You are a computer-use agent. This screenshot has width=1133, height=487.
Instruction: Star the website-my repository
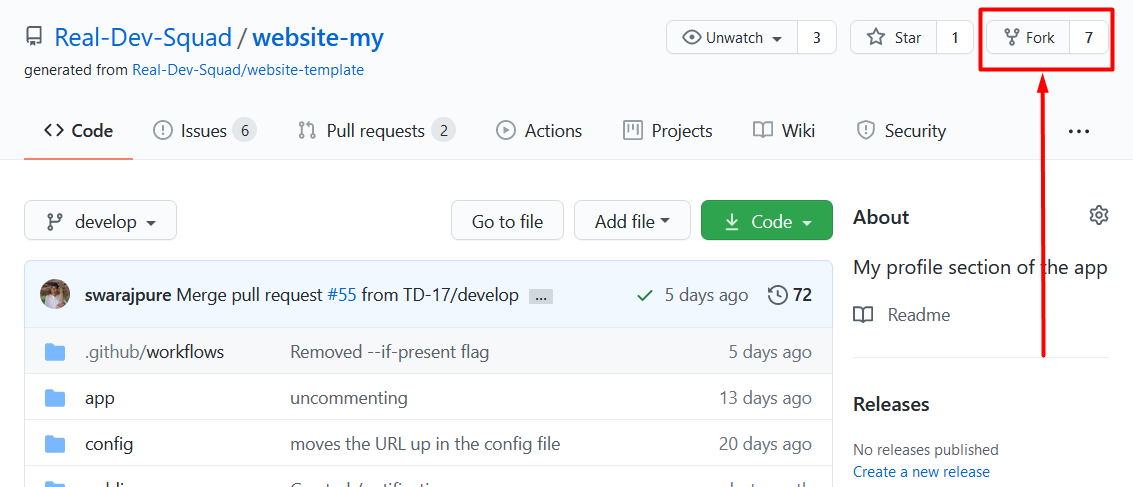(894, 38)
